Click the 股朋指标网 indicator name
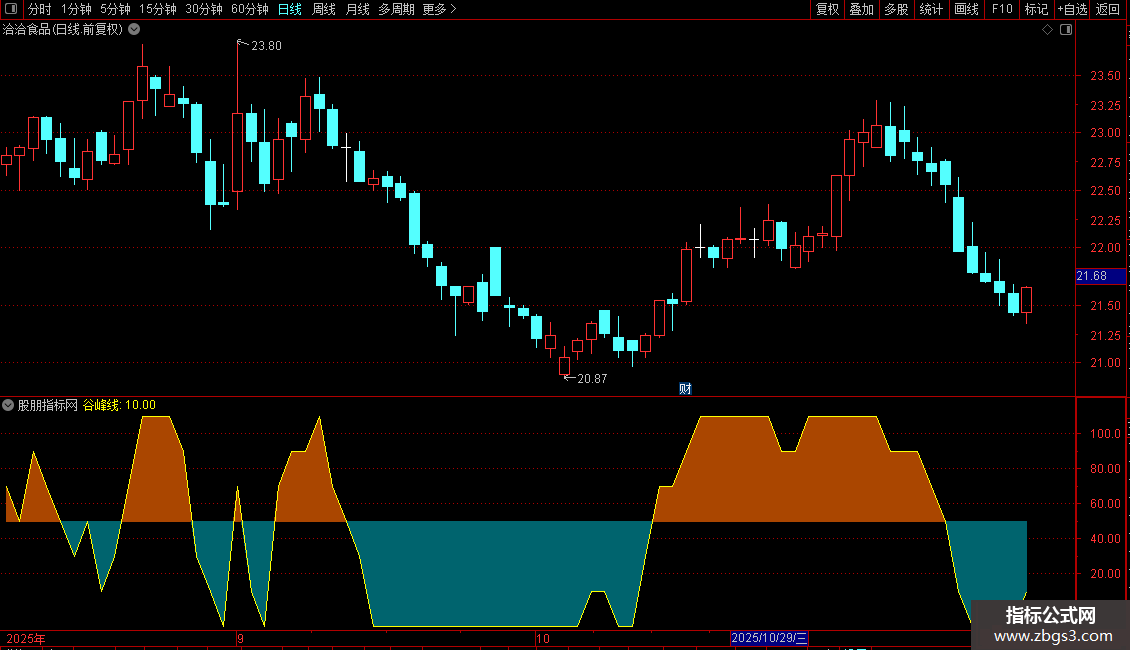 [x=48, y=406]
